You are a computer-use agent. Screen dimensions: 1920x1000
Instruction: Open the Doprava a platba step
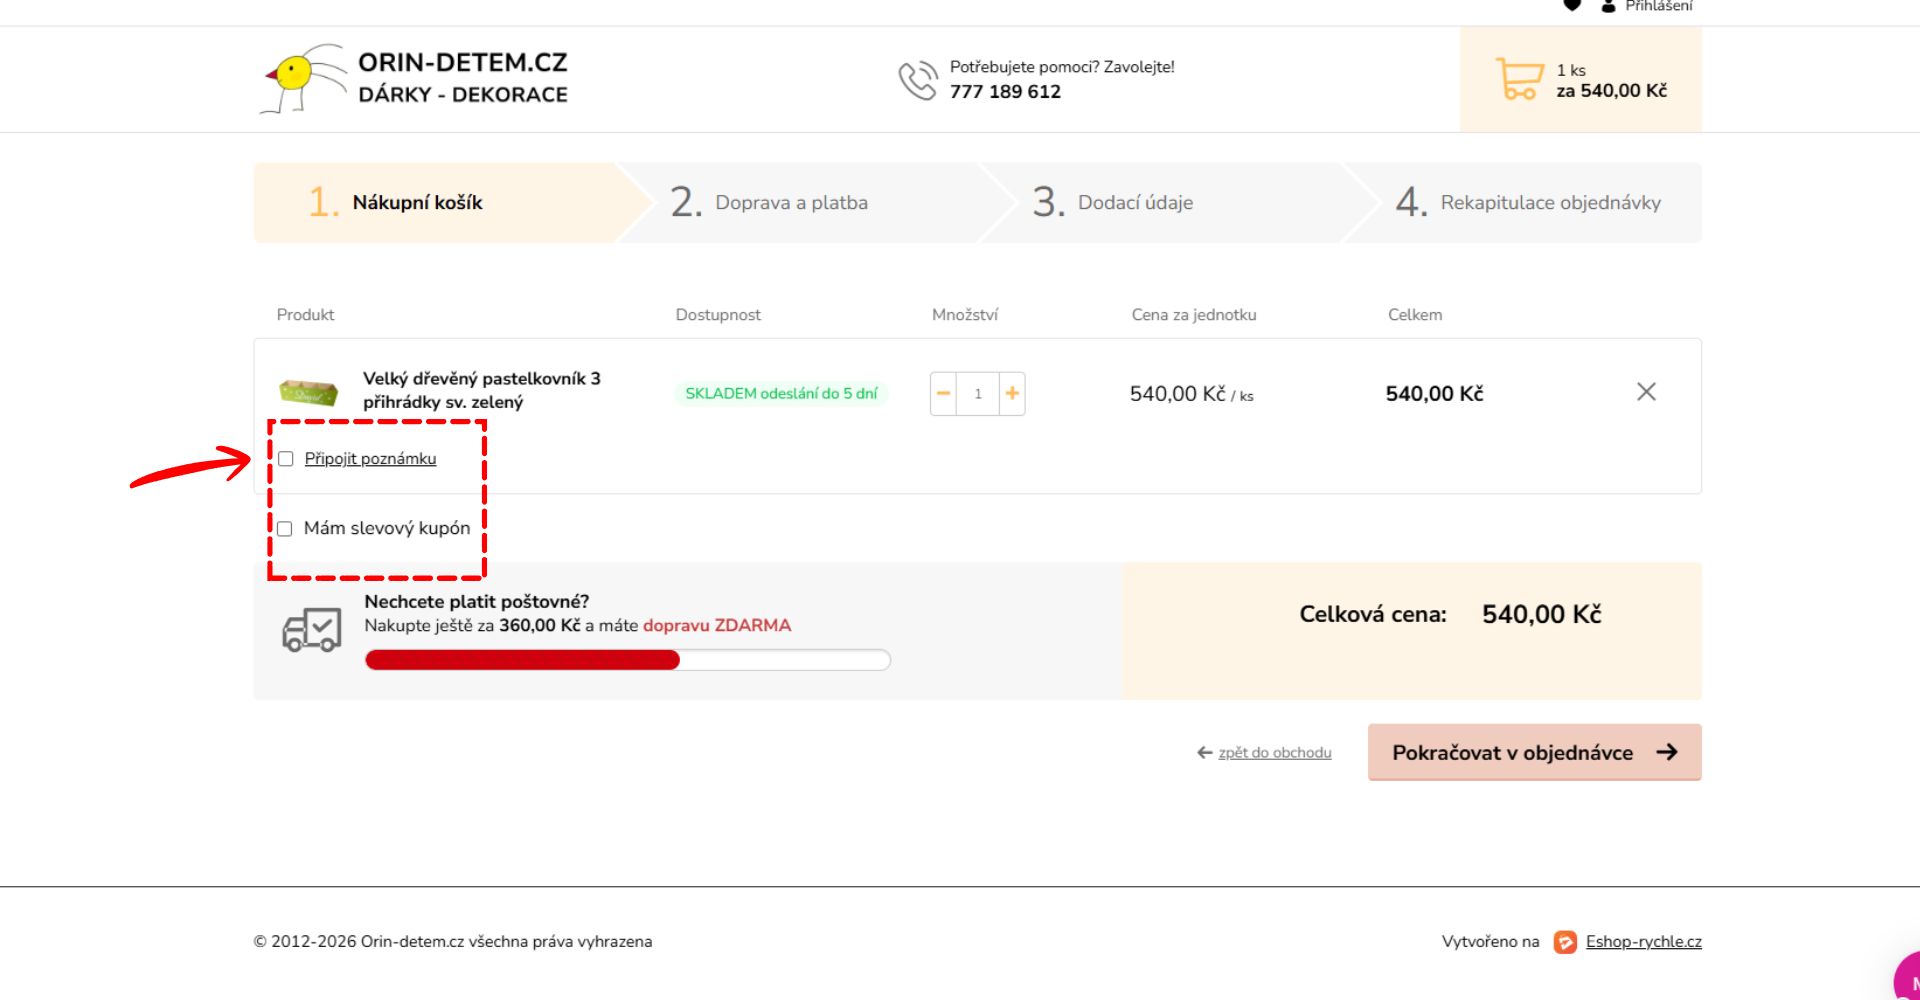pyautogui.click(x=790, y=203)
